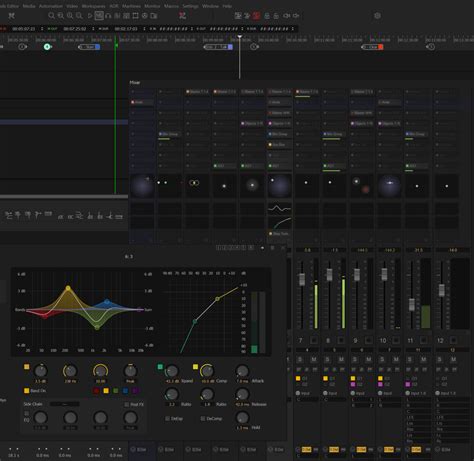This screenshot has height=461, width=474.
Task: Open the Input selector on strip 7
Action: [x=304, y=393]
